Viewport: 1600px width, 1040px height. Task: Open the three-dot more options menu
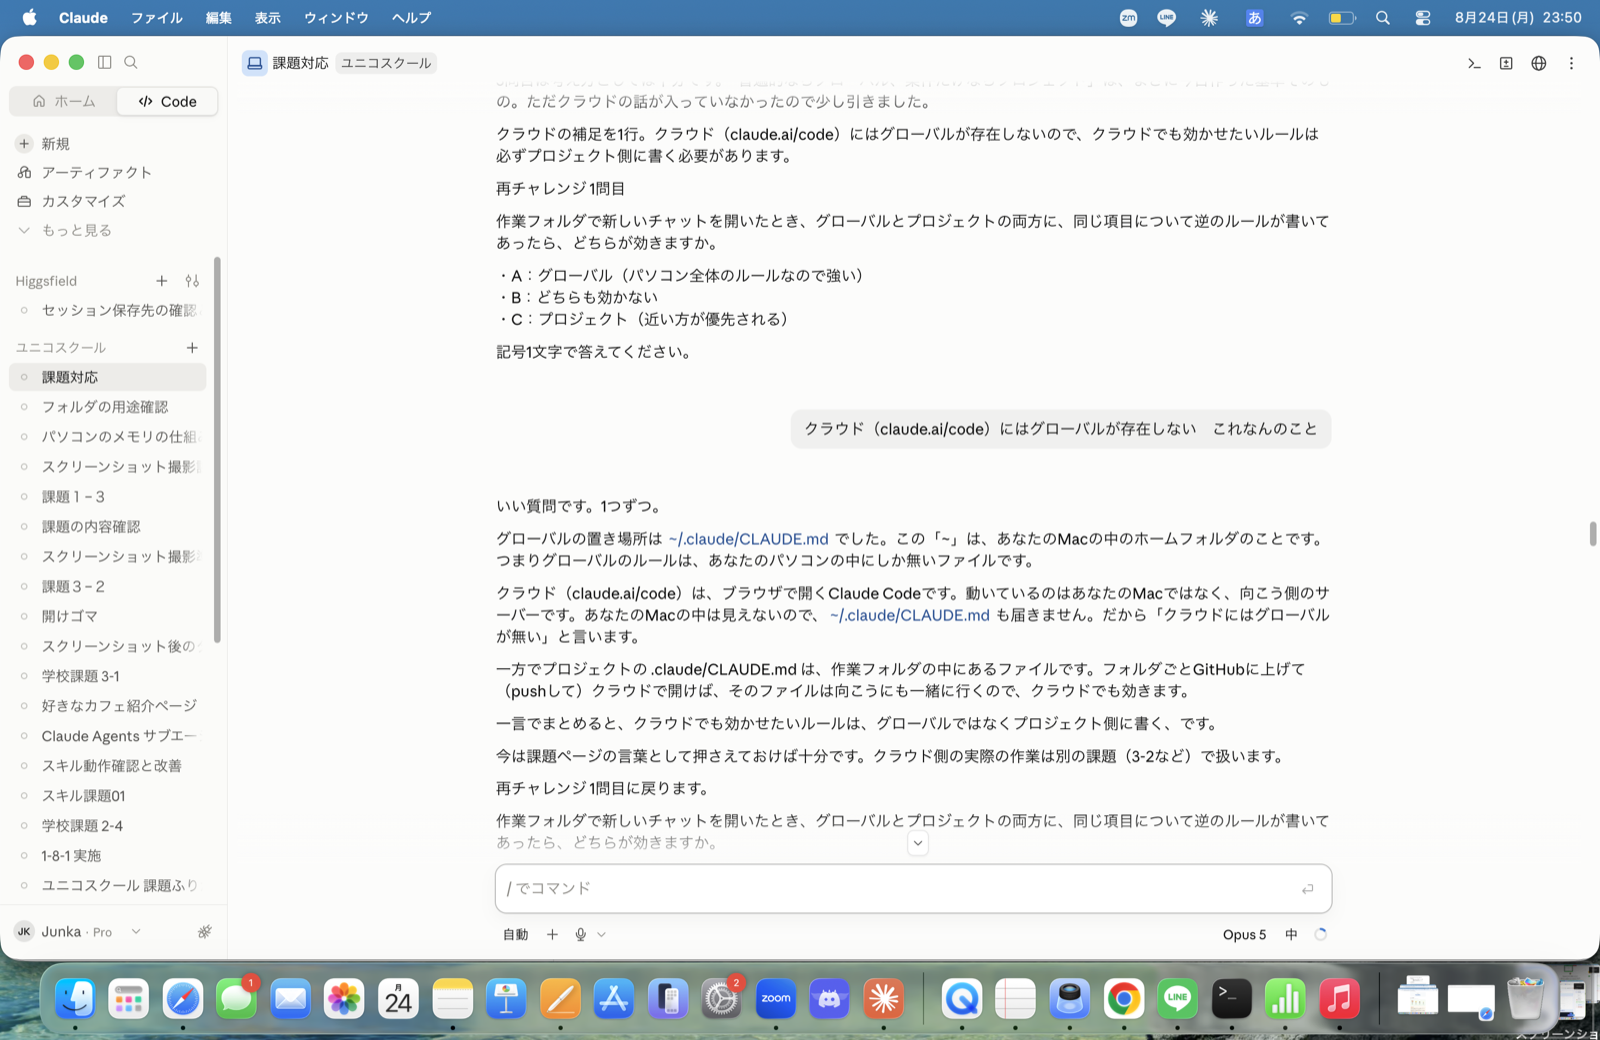coord(1571,63)
